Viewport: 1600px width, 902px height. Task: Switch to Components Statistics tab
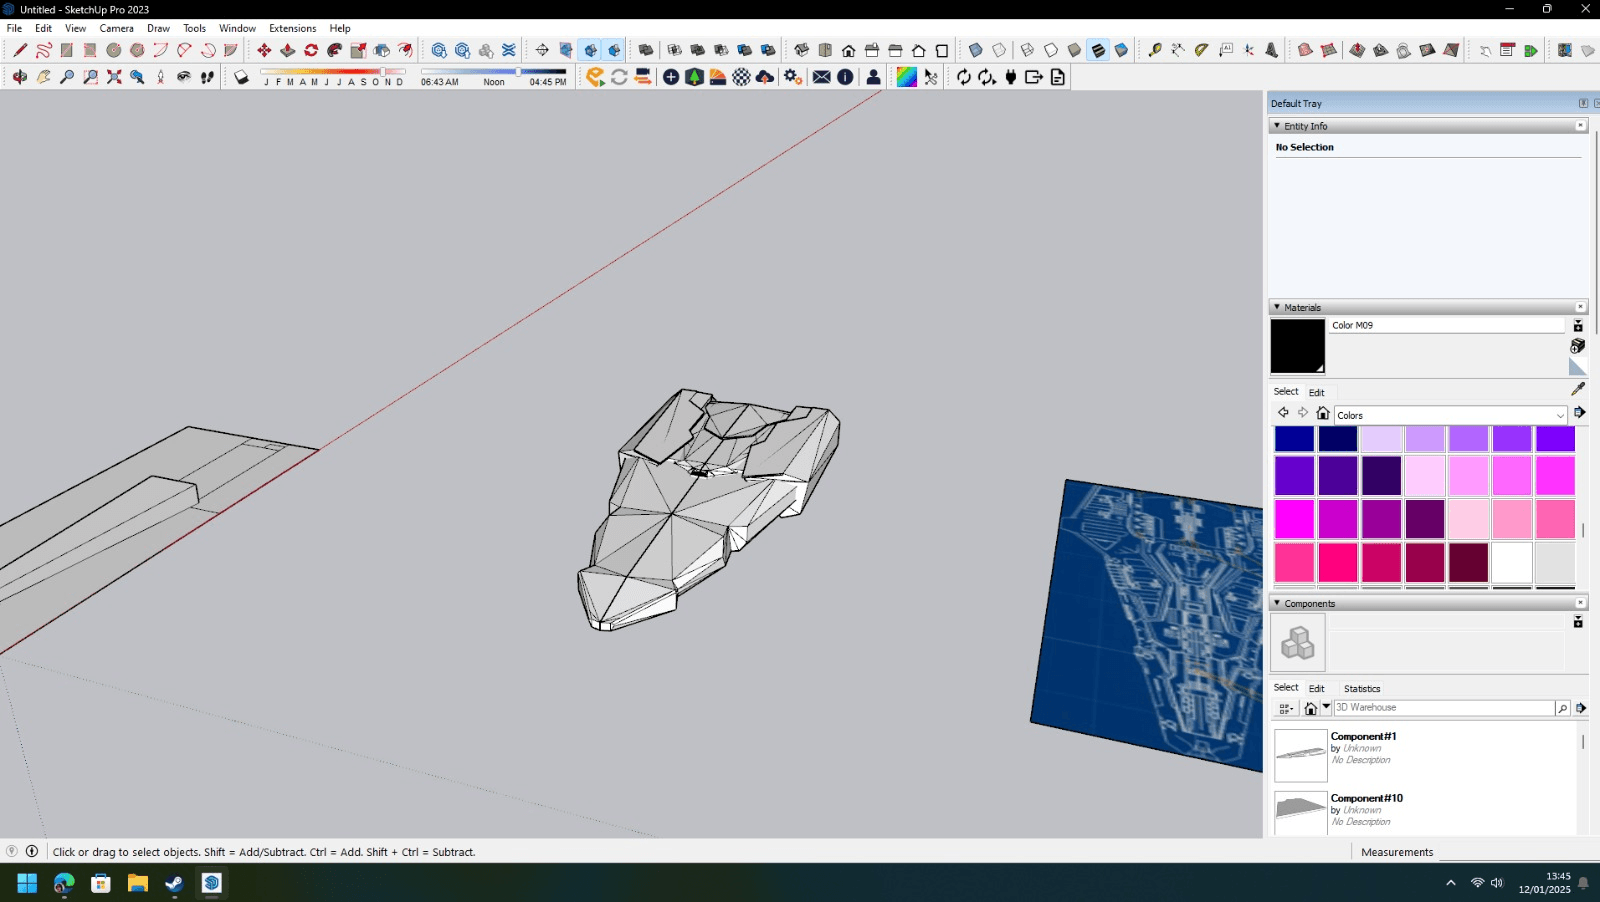(1361, 688)
